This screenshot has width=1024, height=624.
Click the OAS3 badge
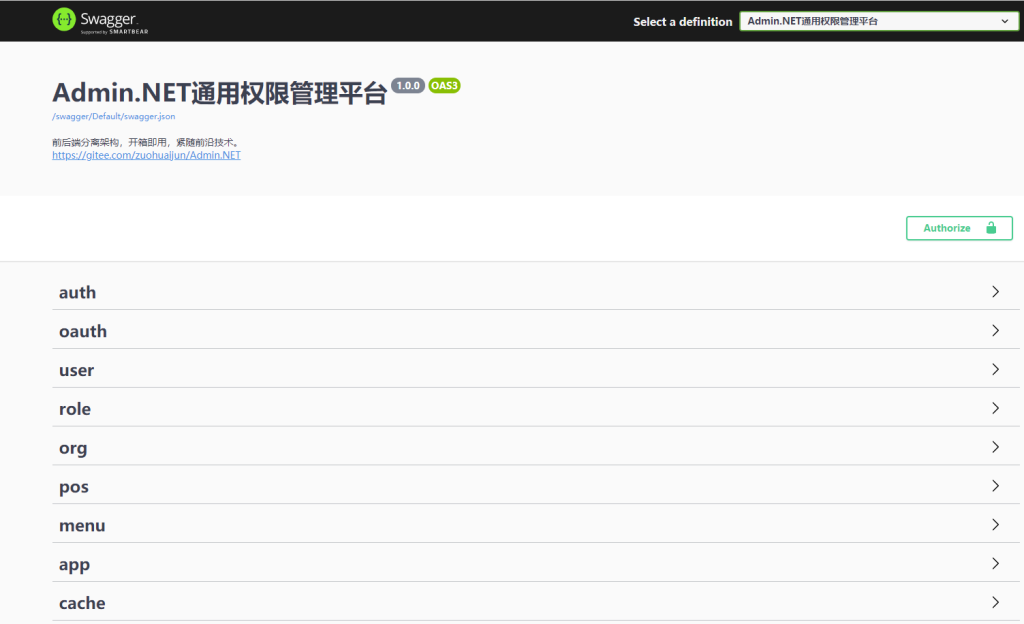pos(444,86)
